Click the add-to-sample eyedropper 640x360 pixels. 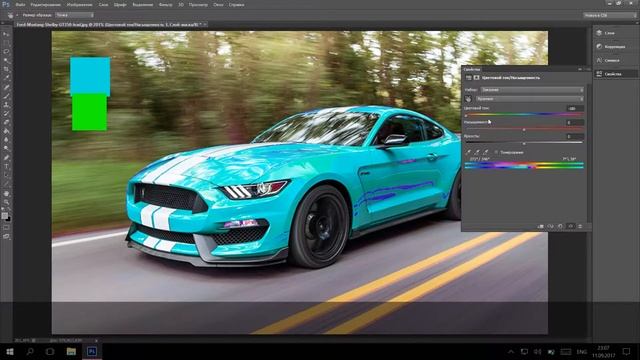(477, 152)
